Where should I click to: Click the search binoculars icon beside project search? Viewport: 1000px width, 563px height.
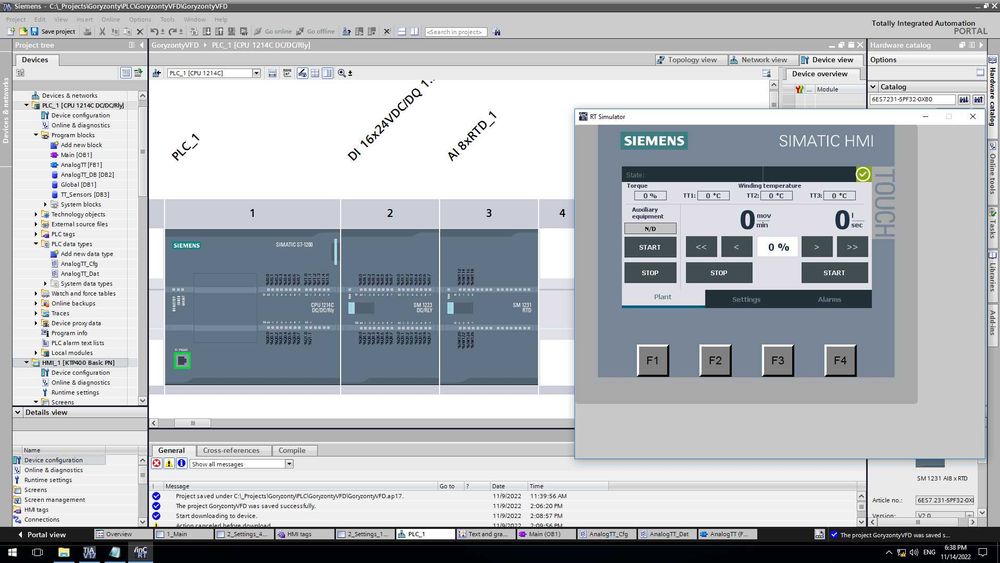(497, 31)
